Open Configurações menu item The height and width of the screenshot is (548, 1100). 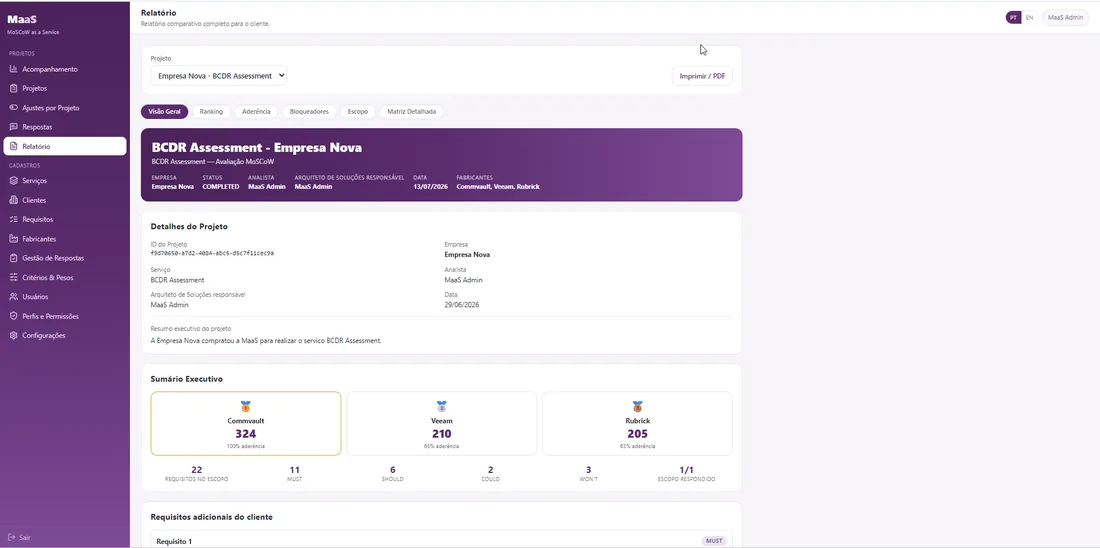coord(65,335)
